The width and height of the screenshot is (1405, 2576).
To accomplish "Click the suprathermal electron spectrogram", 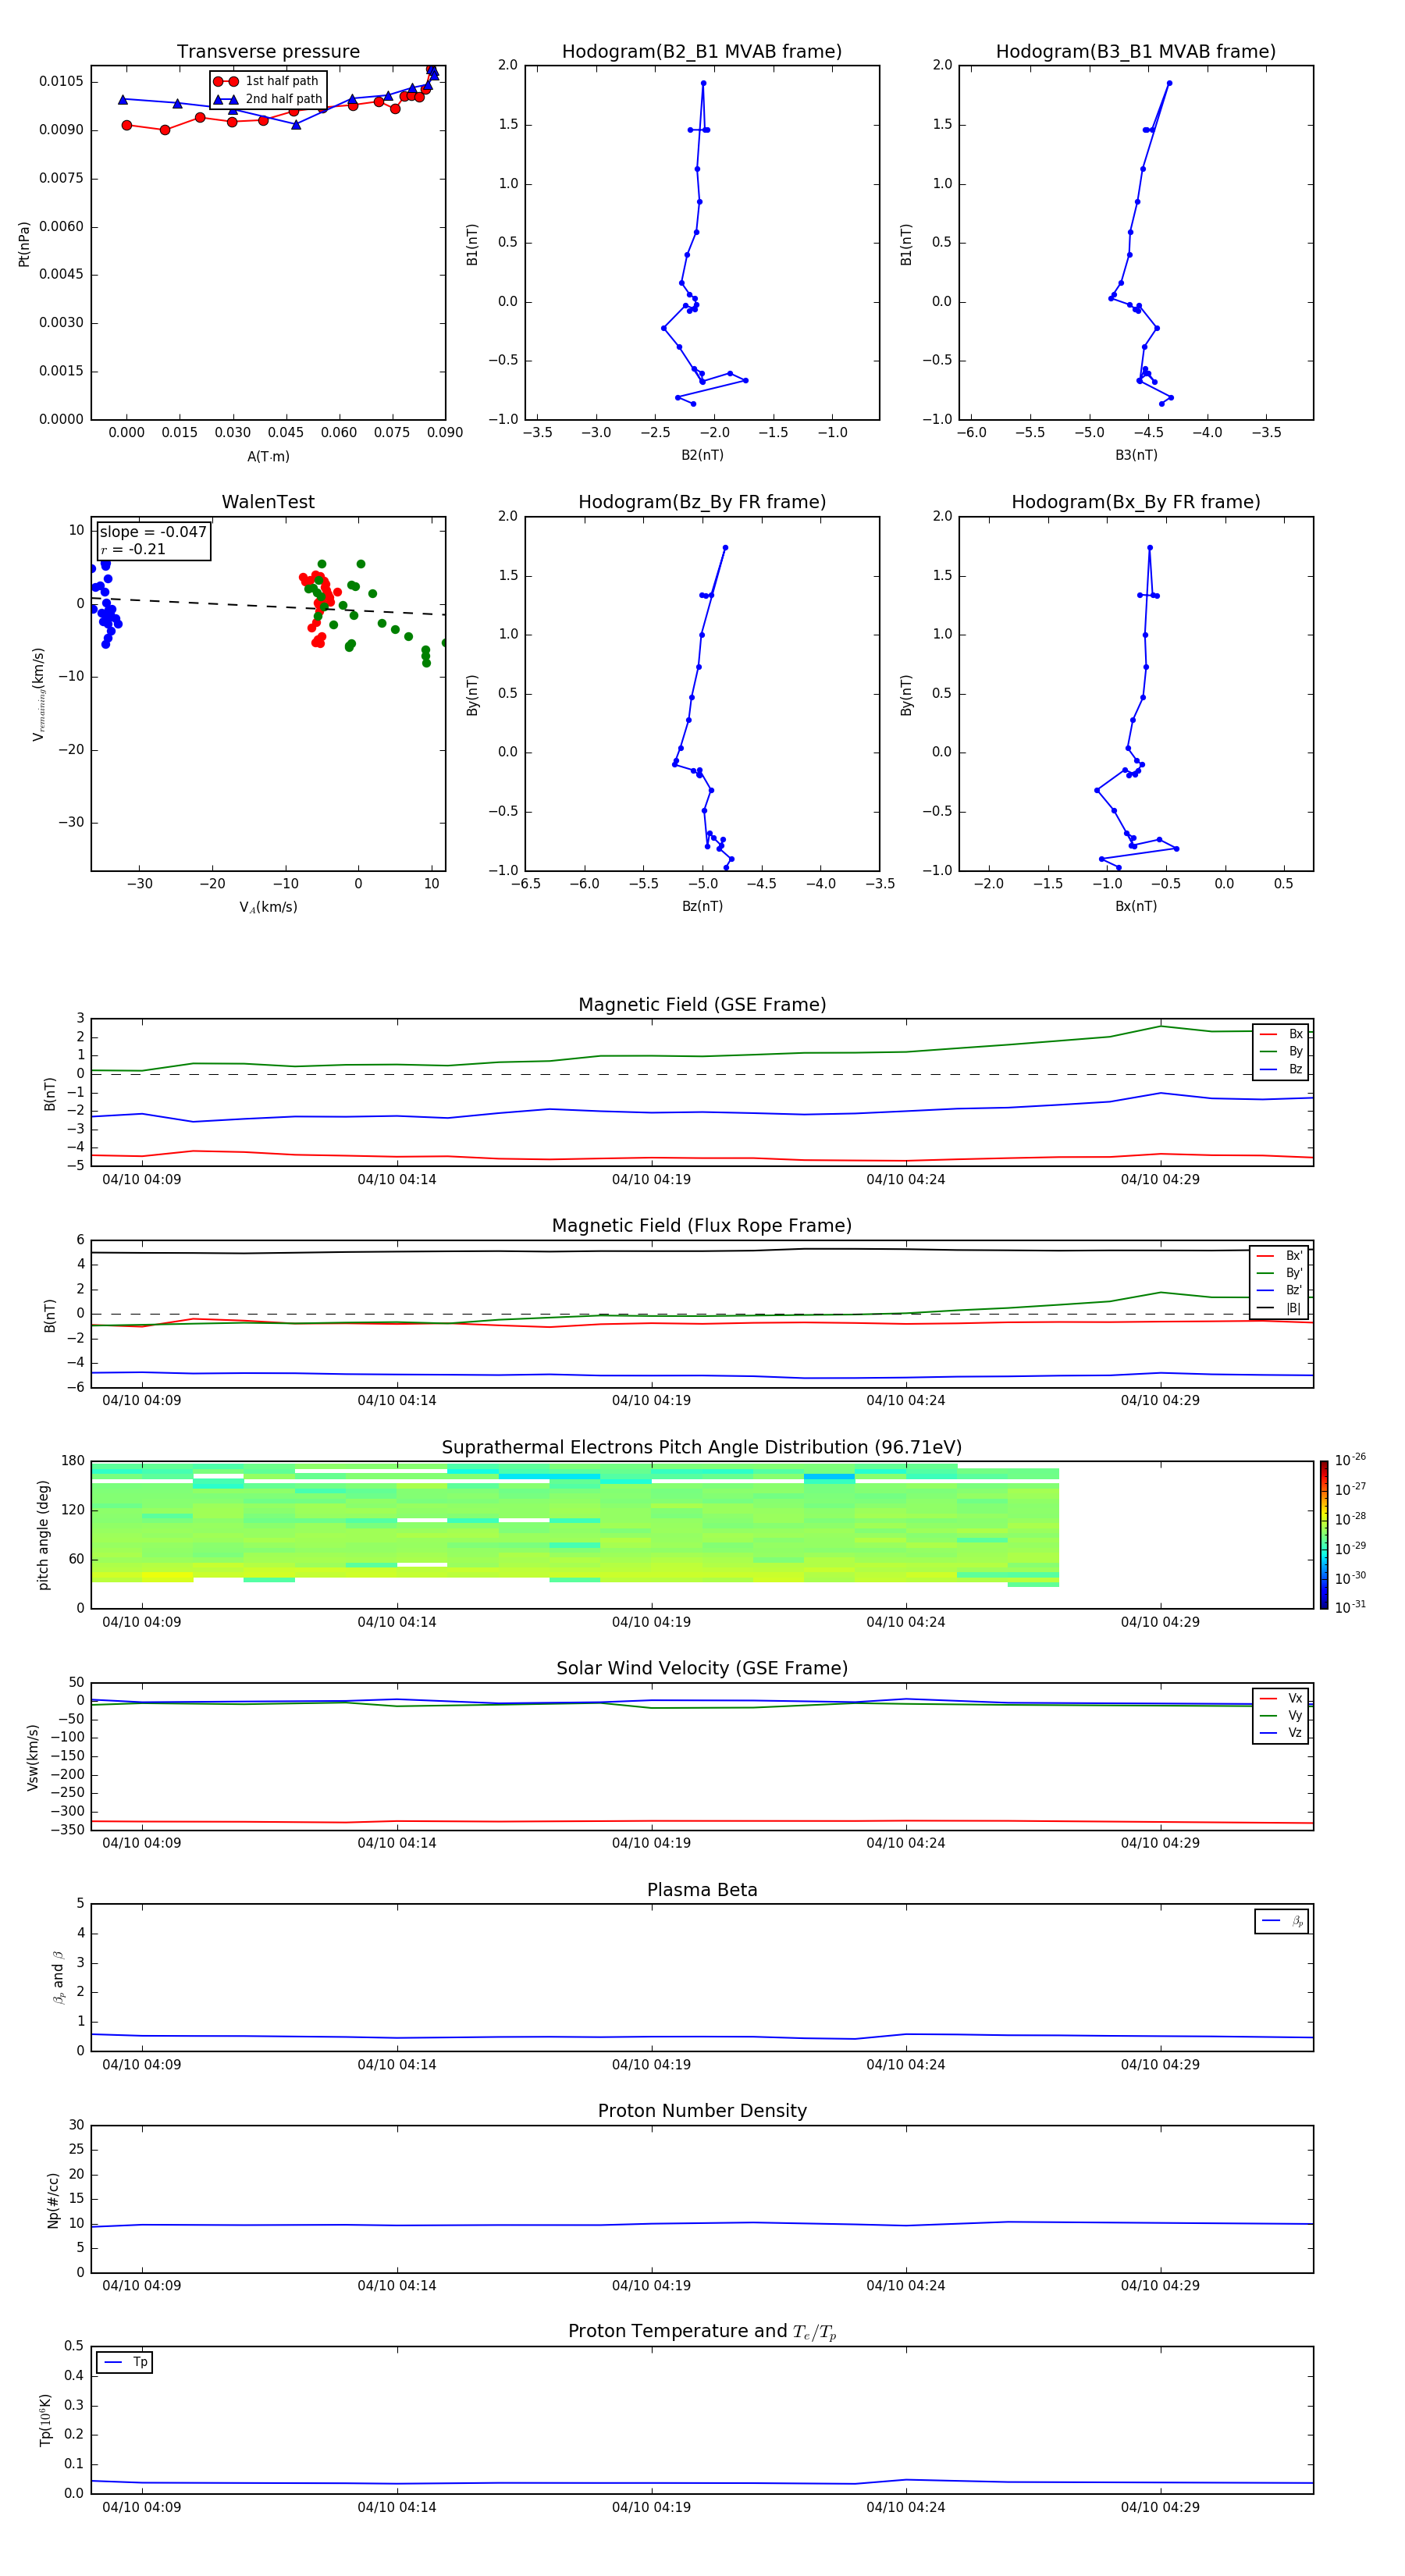I will point(575,1524).
